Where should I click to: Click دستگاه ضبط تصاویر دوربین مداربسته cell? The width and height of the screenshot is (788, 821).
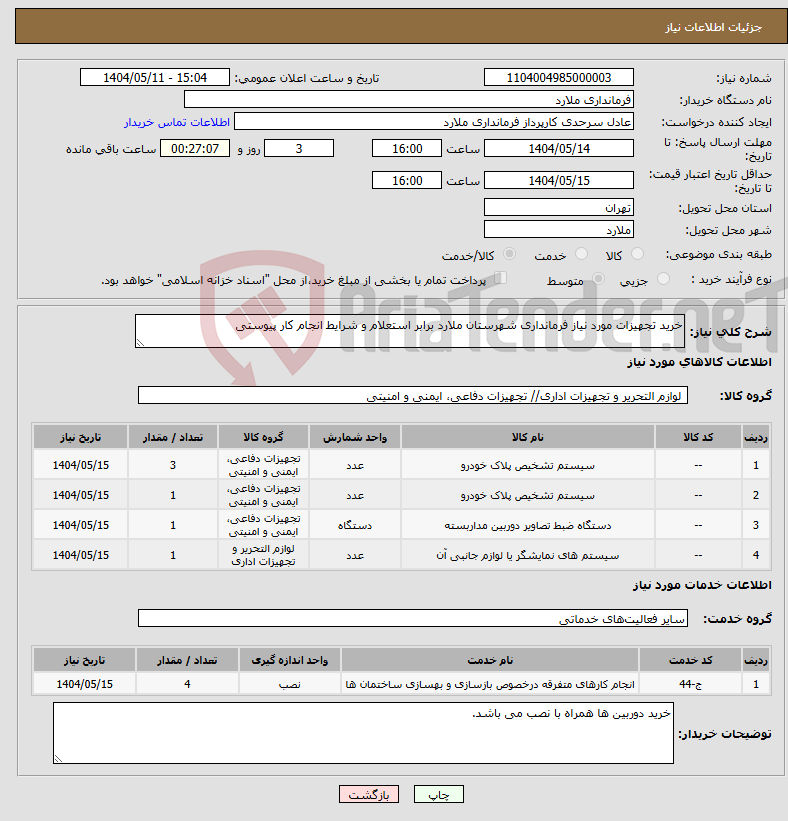527,525
